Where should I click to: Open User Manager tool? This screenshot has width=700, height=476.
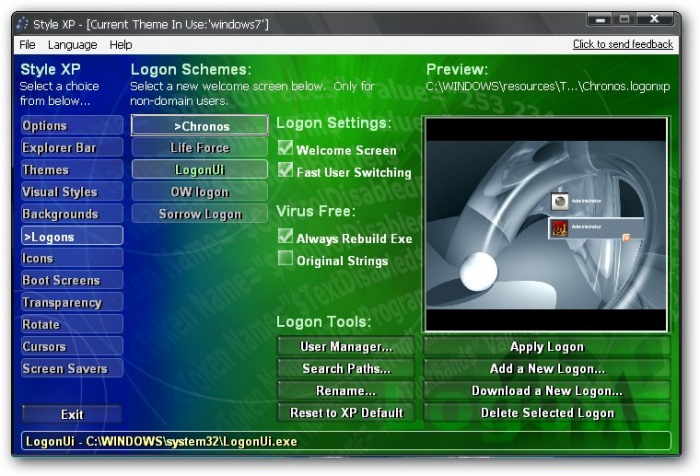tap(346, 347)
